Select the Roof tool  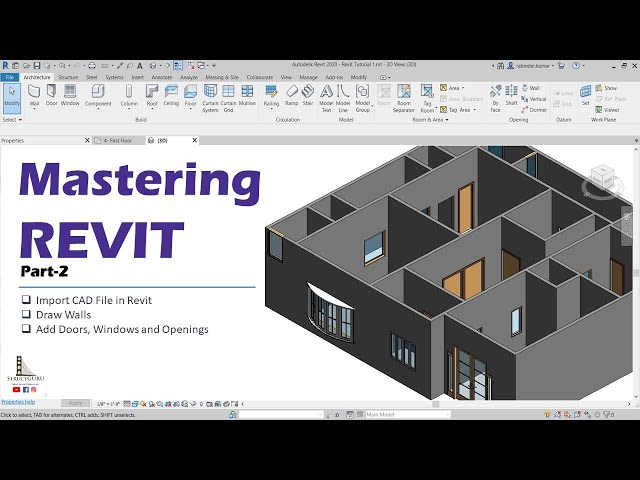click(152, 96)
